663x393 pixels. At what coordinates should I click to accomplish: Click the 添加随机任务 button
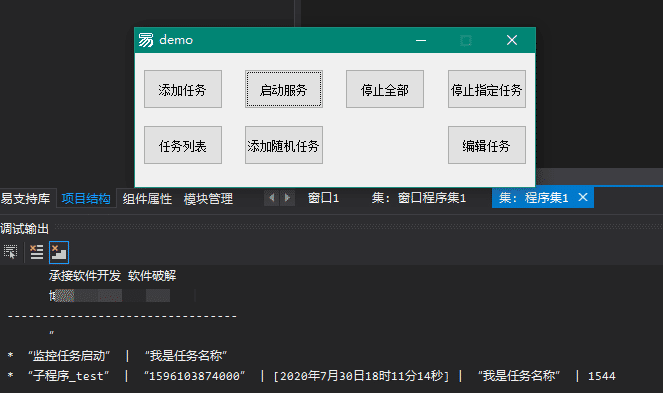(284, 145)
